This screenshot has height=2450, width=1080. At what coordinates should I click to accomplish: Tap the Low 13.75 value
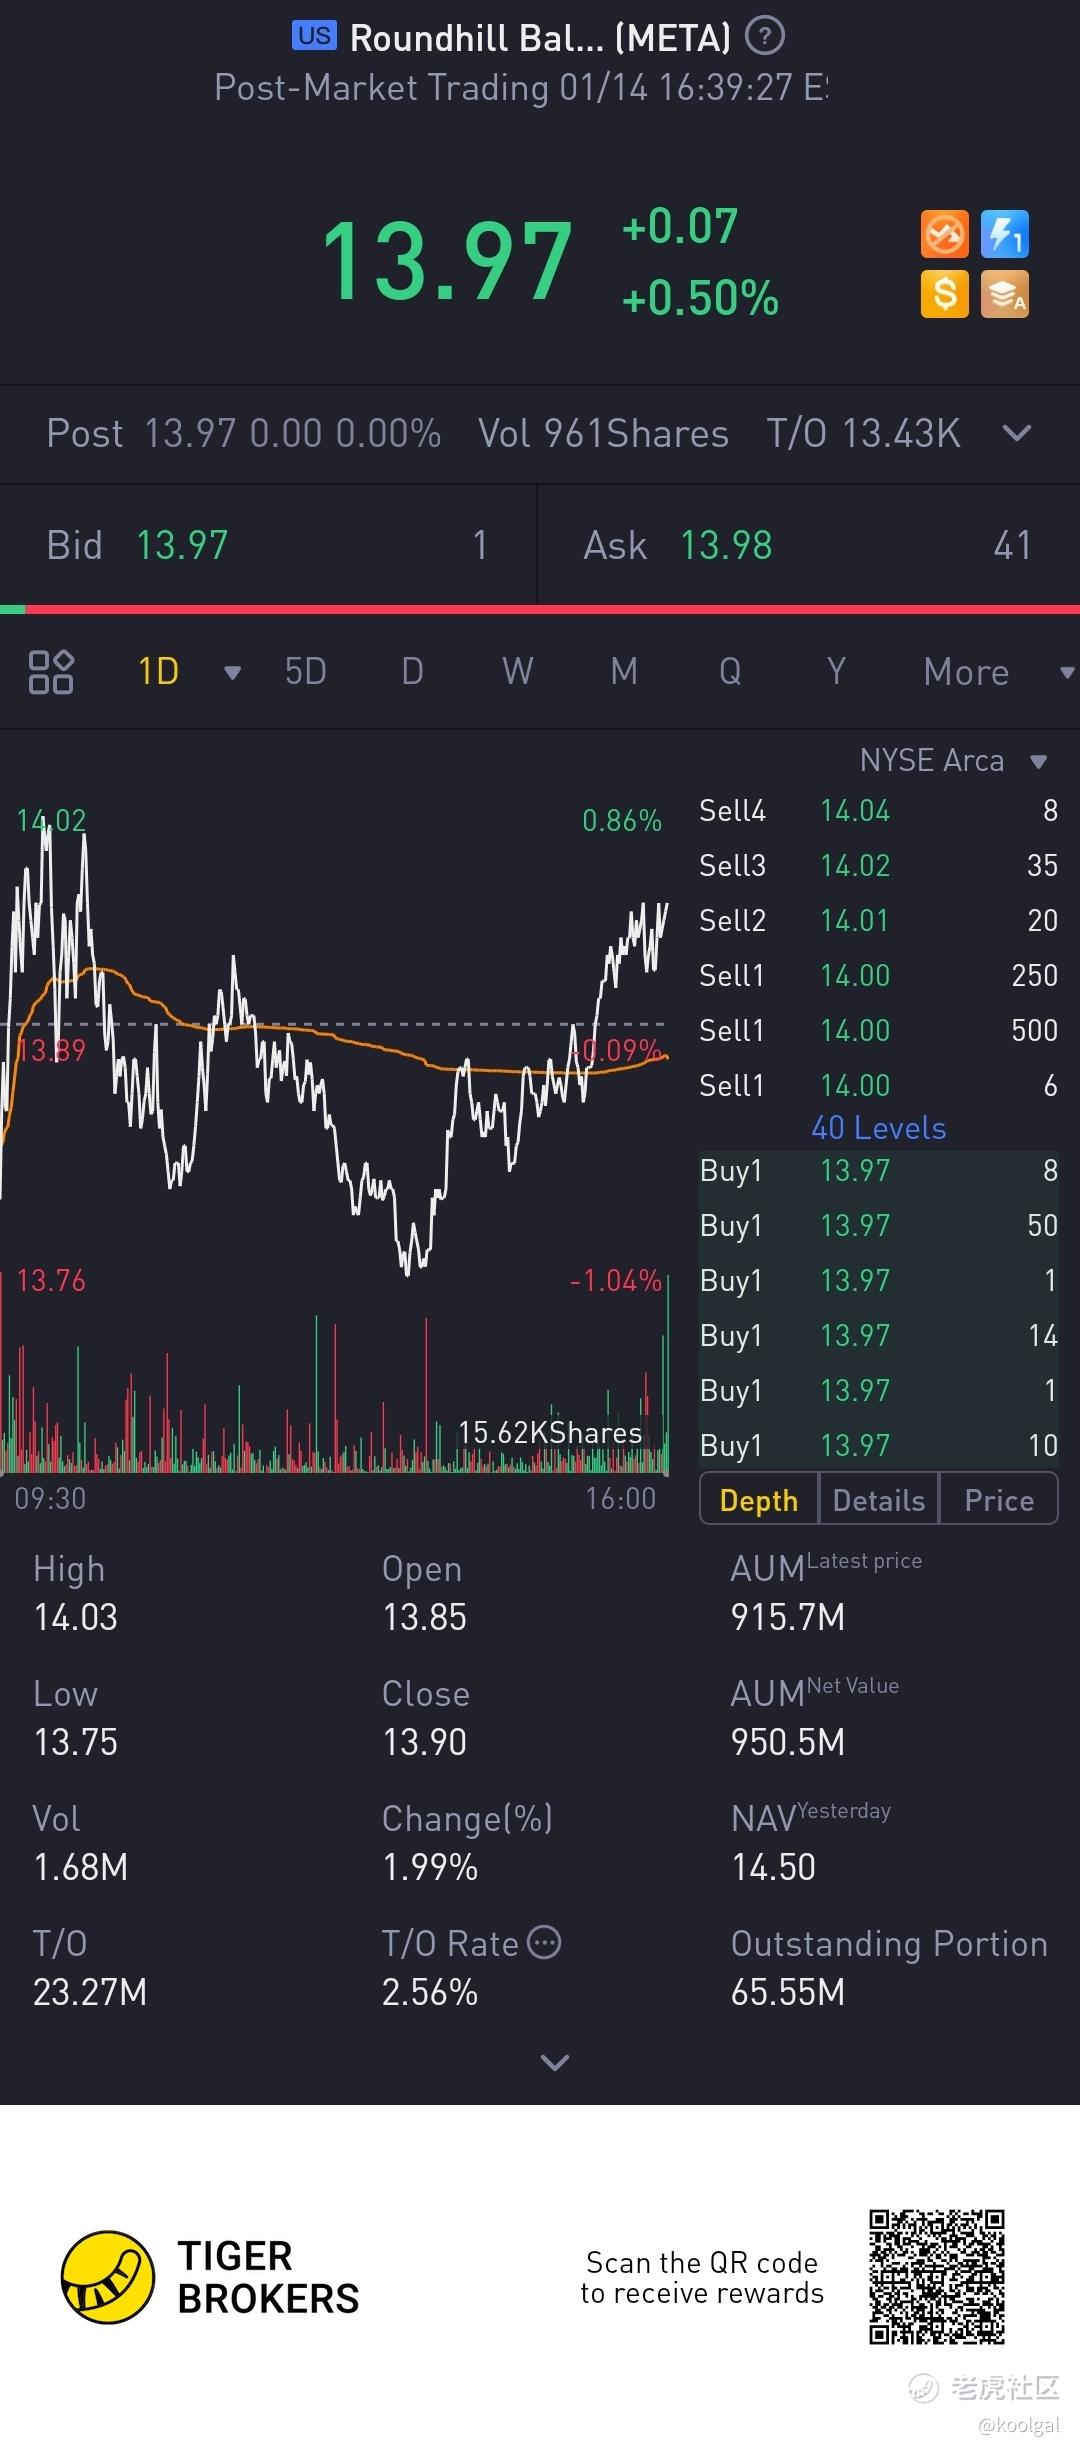[76, 1742]
